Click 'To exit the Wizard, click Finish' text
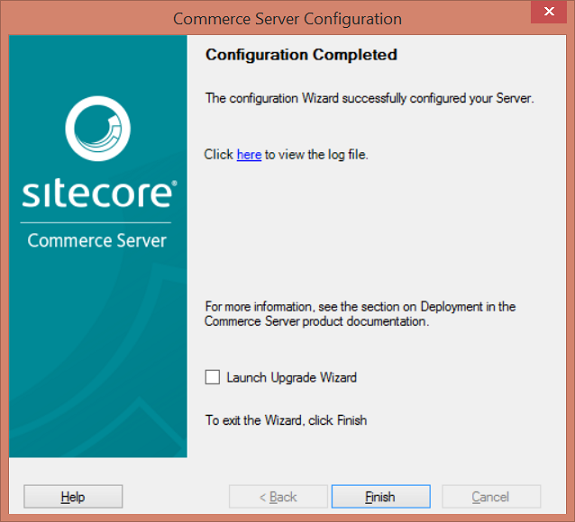575x522 pixels. point(286,420)
